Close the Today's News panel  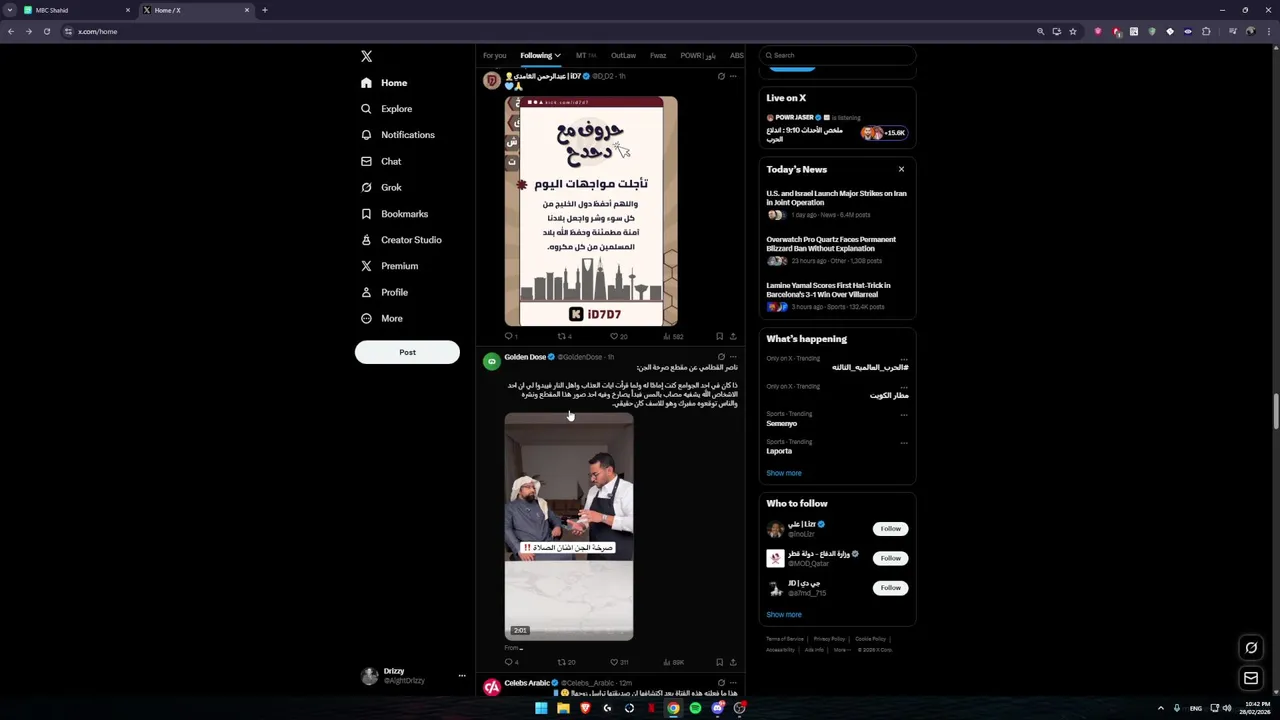tap(901, 170)
